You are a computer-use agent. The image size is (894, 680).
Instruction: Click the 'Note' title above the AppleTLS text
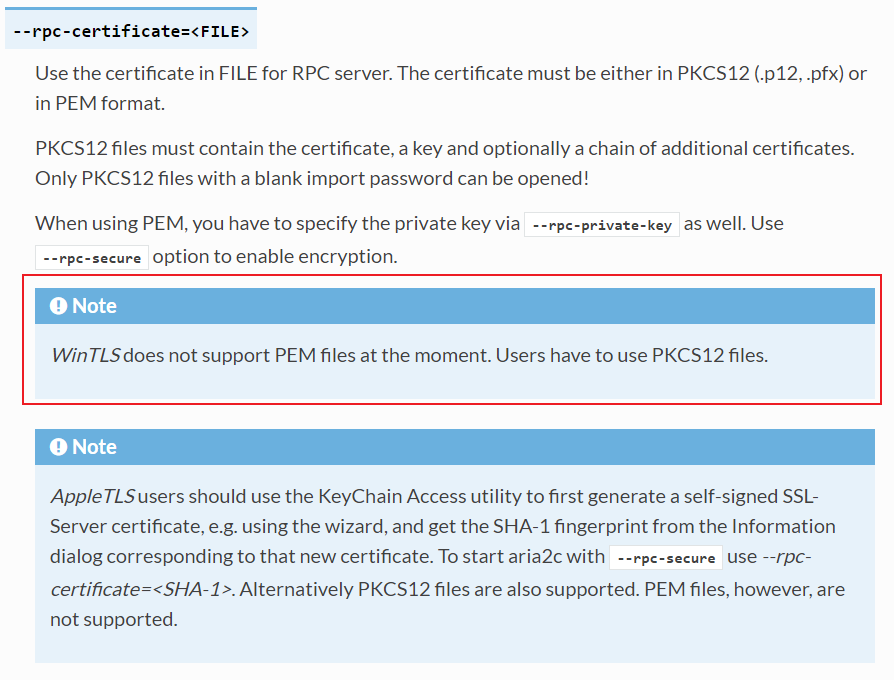click(94, 447)
